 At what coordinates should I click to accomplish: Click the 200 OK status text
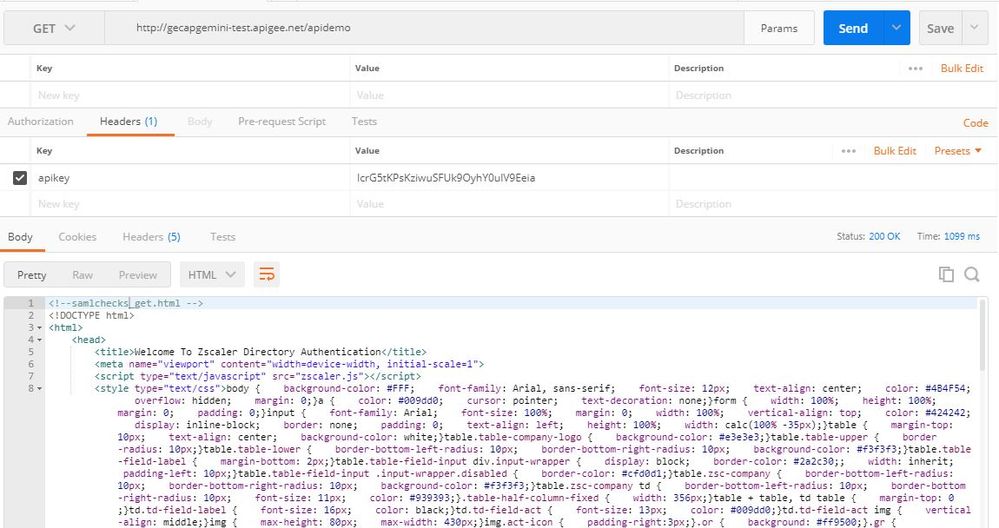coord(884,236)
